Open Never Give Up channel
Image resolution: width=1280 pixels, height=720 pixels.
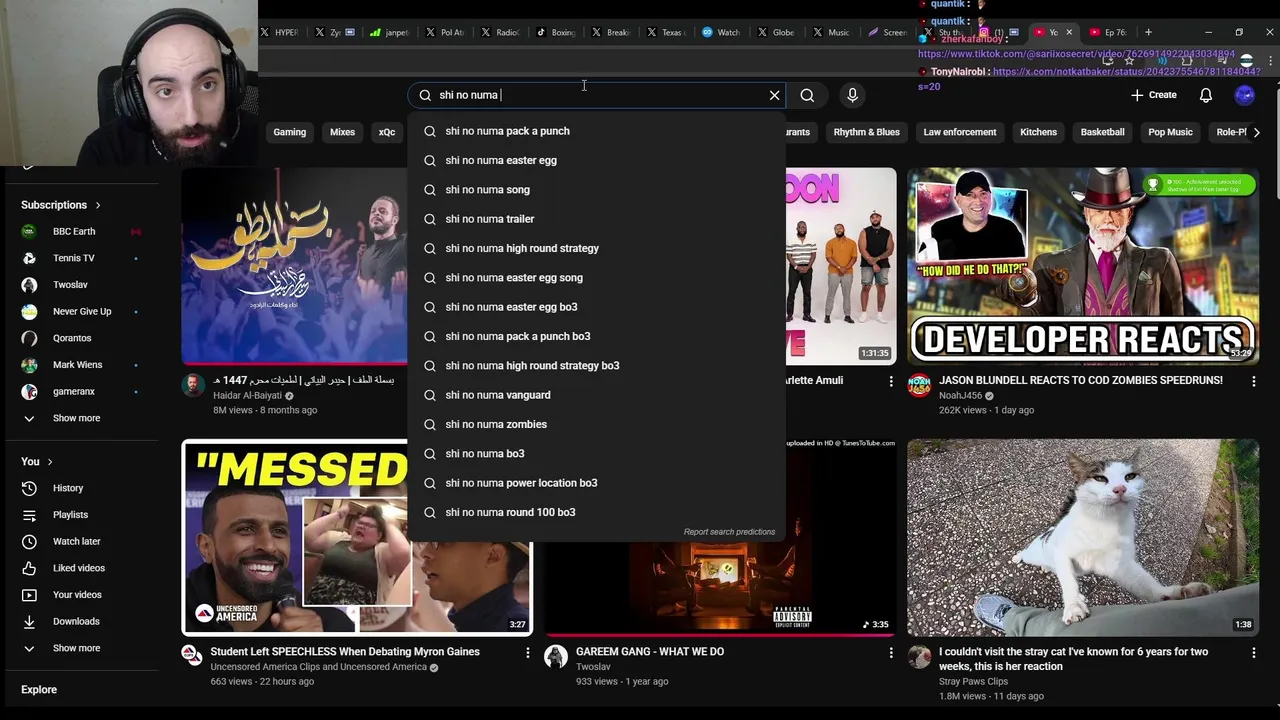pos(82,311)
